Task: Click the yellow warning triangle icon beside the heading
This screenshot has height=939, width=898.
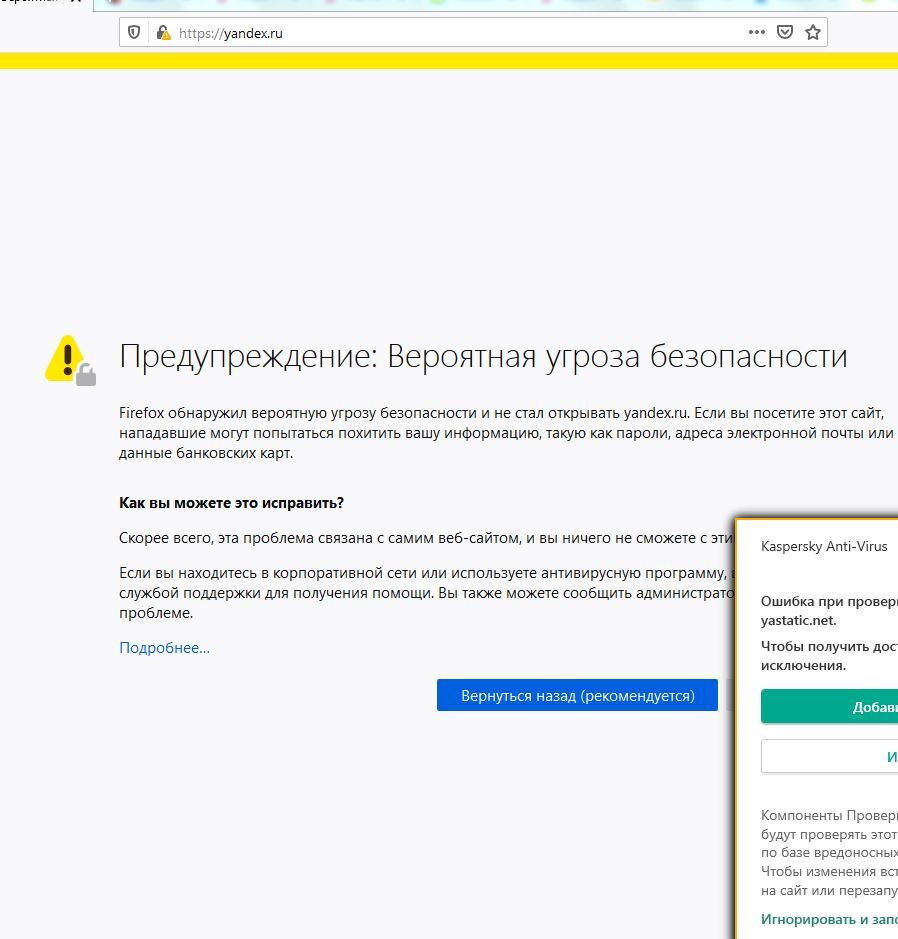Action: [x=70, y=360]
